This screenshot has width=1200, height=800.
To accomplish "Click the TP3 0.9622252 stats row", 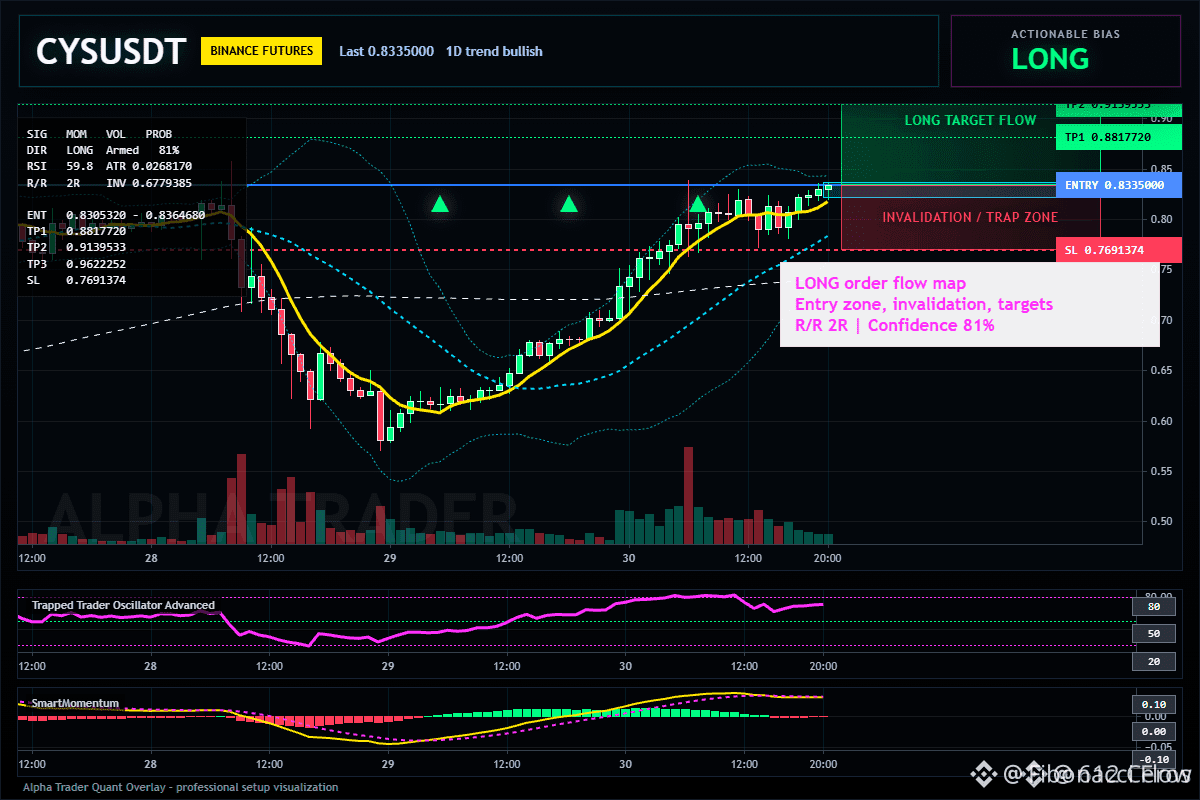I will [x=76, y=264].
